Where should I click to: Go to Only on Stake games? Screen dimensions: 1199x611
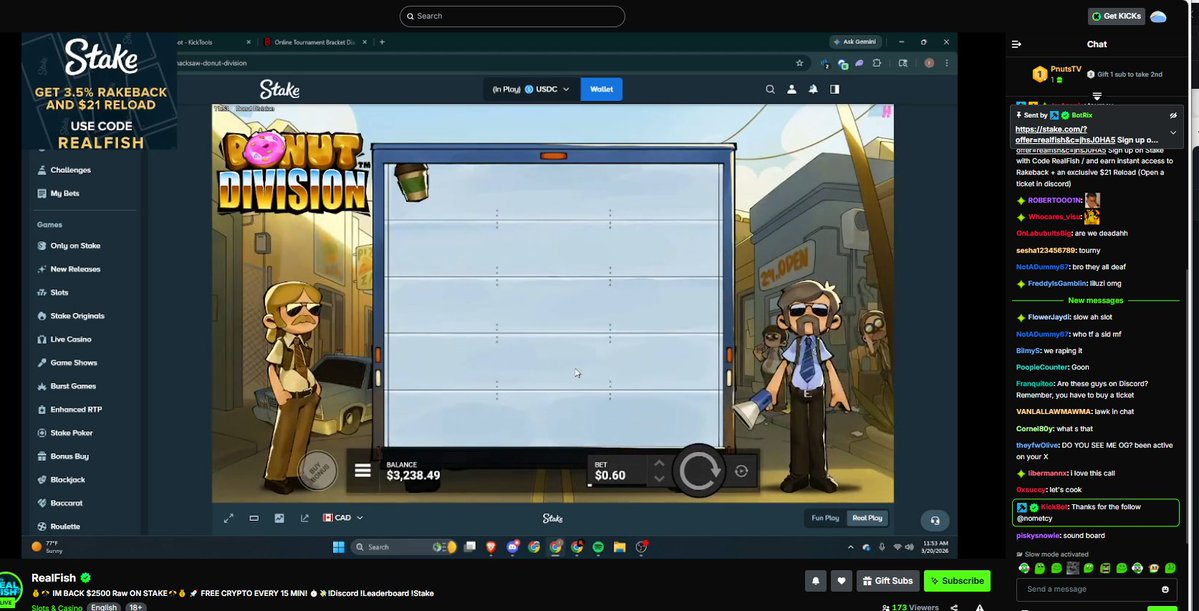tap(75, 245)
